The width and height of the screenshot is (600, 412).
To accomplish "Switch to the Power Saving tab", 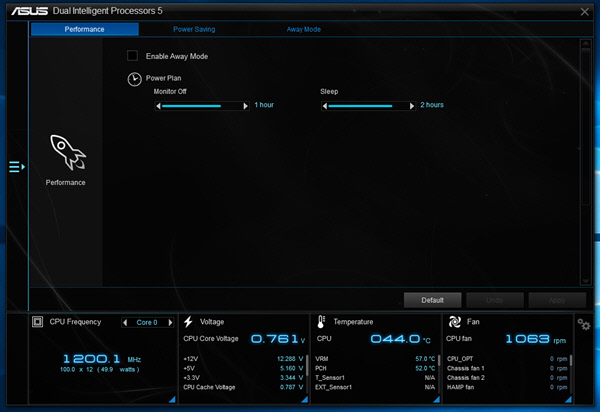I will (x=194, y=29).
